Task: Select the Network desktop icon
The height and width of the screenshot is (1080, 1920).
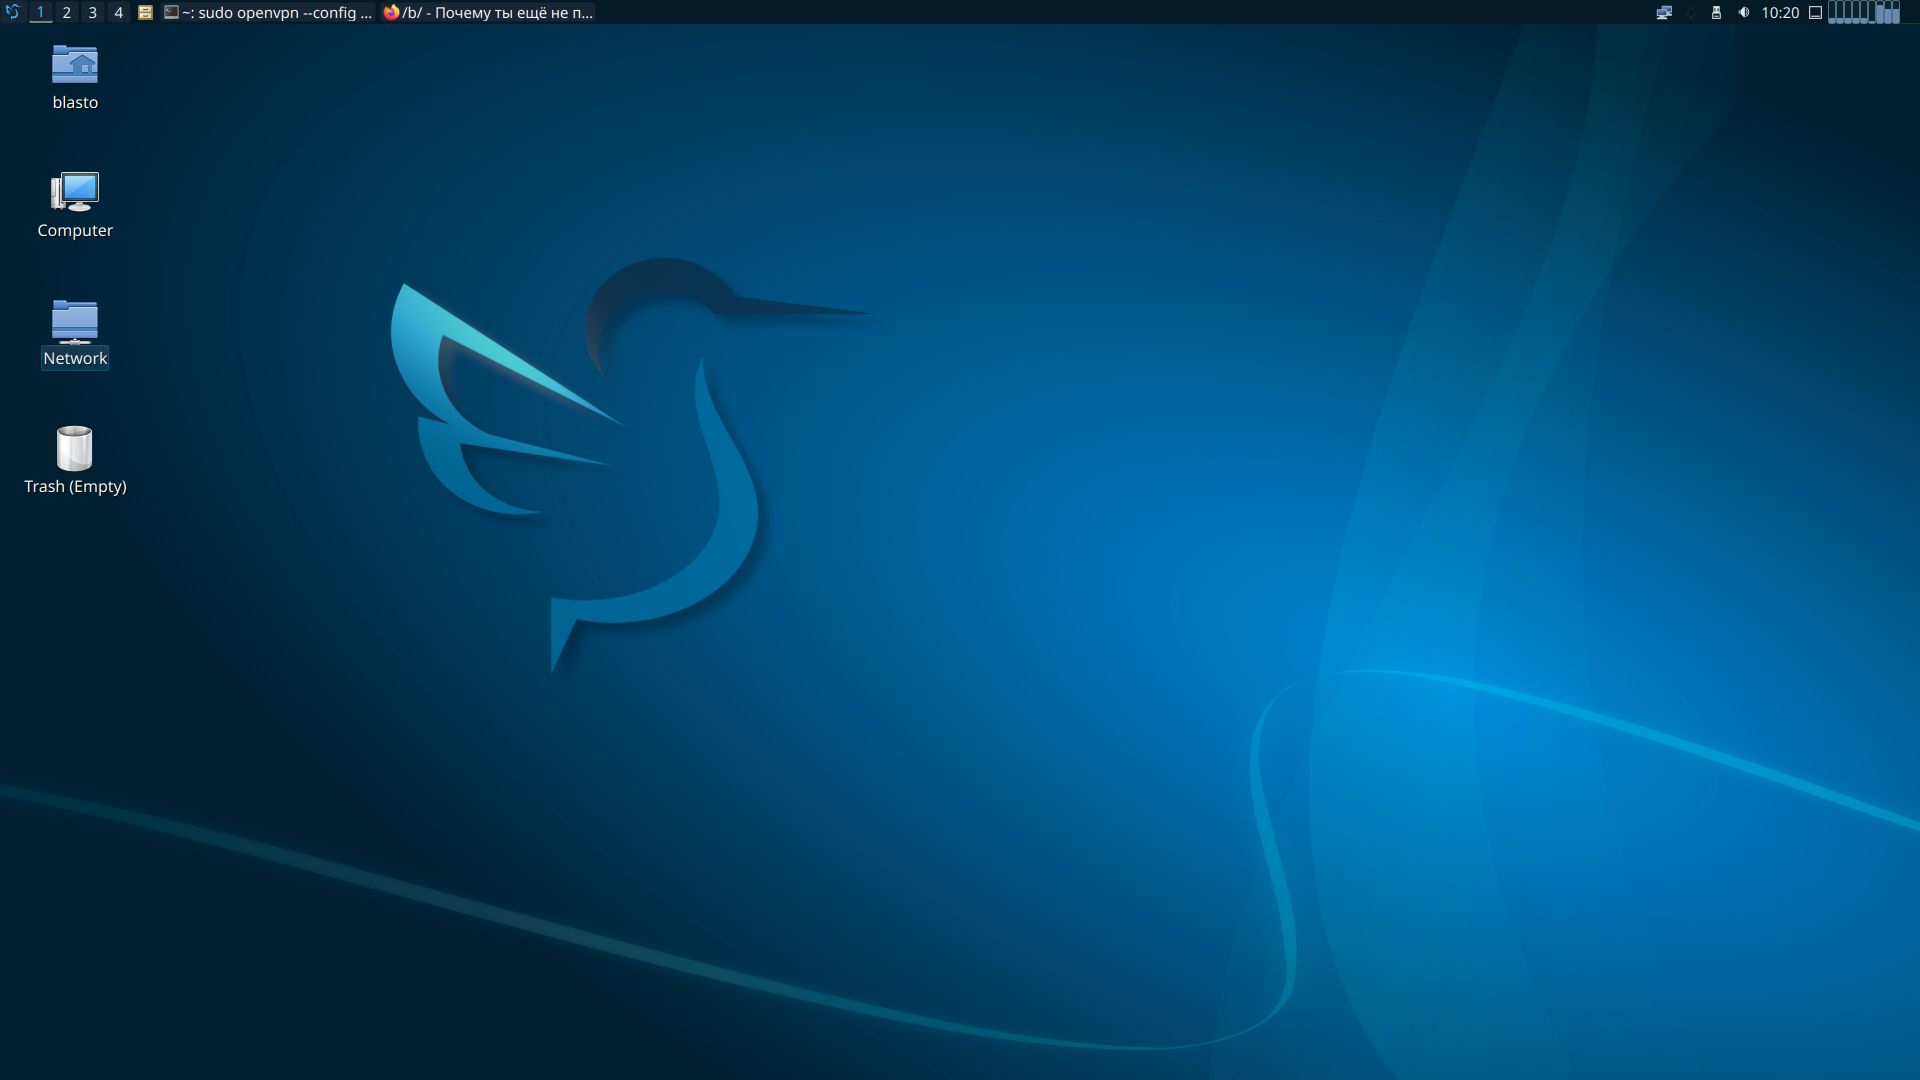Action: point(75,322)
